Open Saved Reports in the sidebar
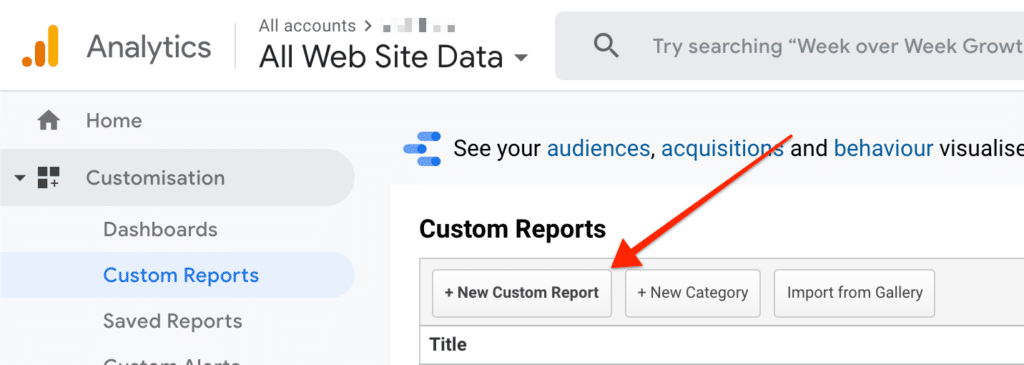Image resolution: width=1024 pixels, height=365 pixels. point(172,321)
